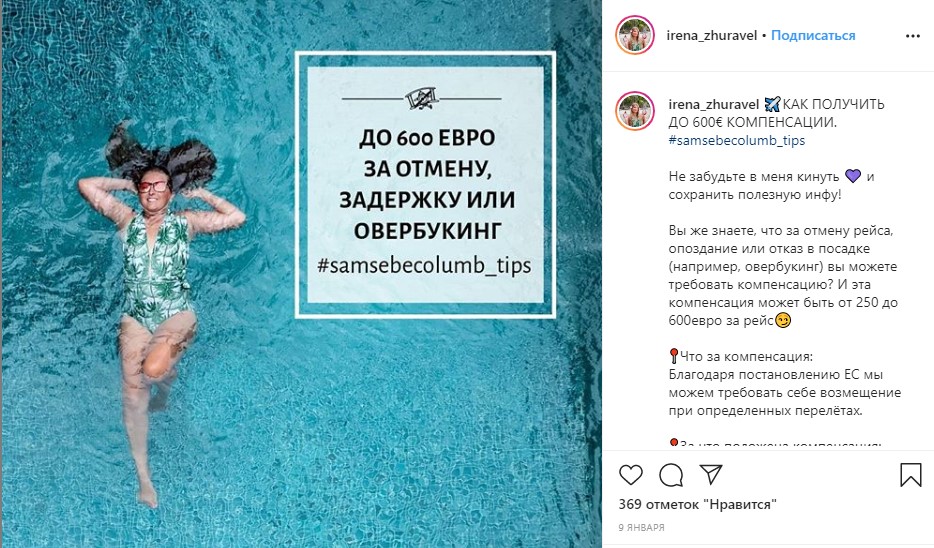934x548 pixels.
Task: Click the biplane drawing atop the card
Action: (x=422, y=98)
